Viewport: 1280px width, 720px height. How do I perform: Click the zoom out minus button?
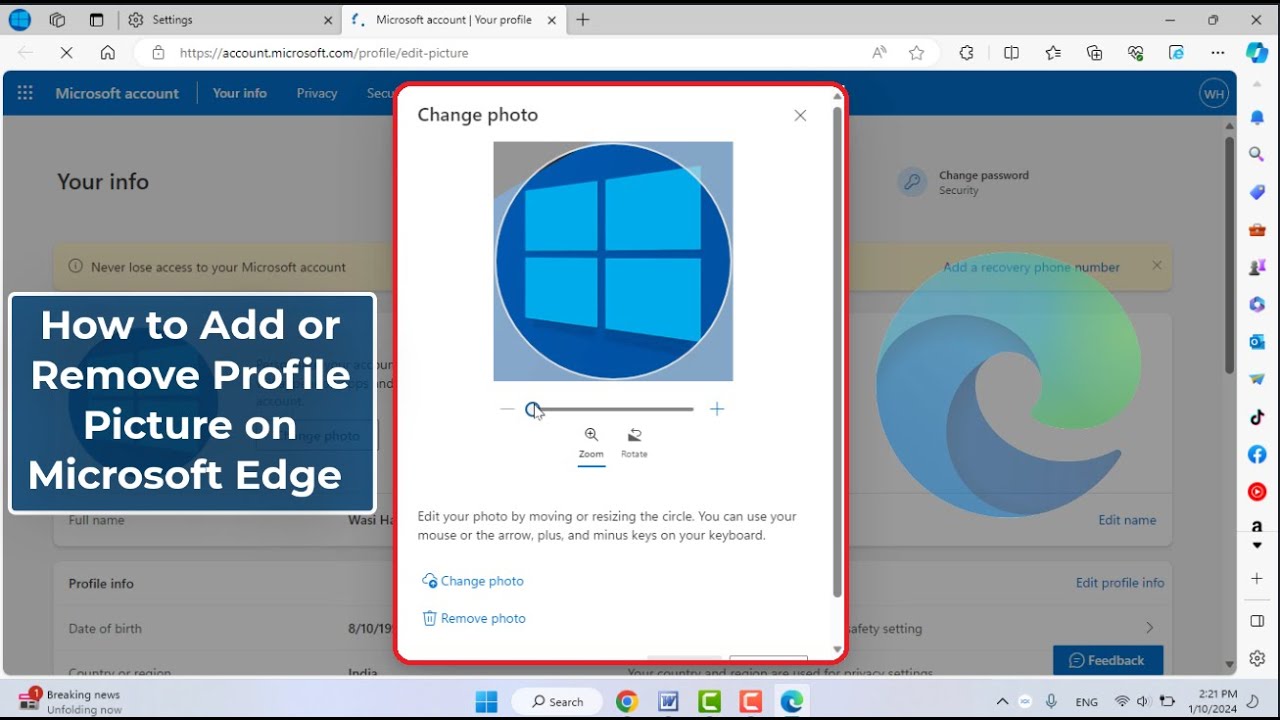coord(507,409)
